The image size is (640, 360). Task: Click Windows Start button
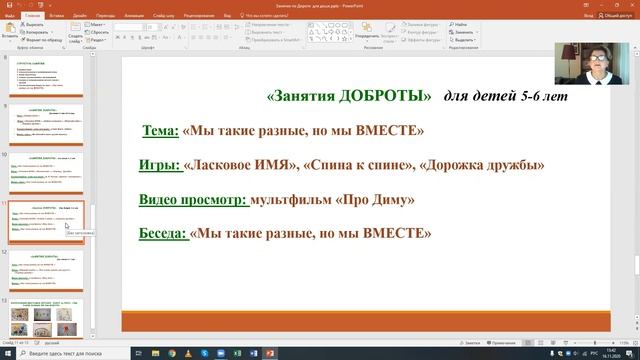click(x=8, y=353)
